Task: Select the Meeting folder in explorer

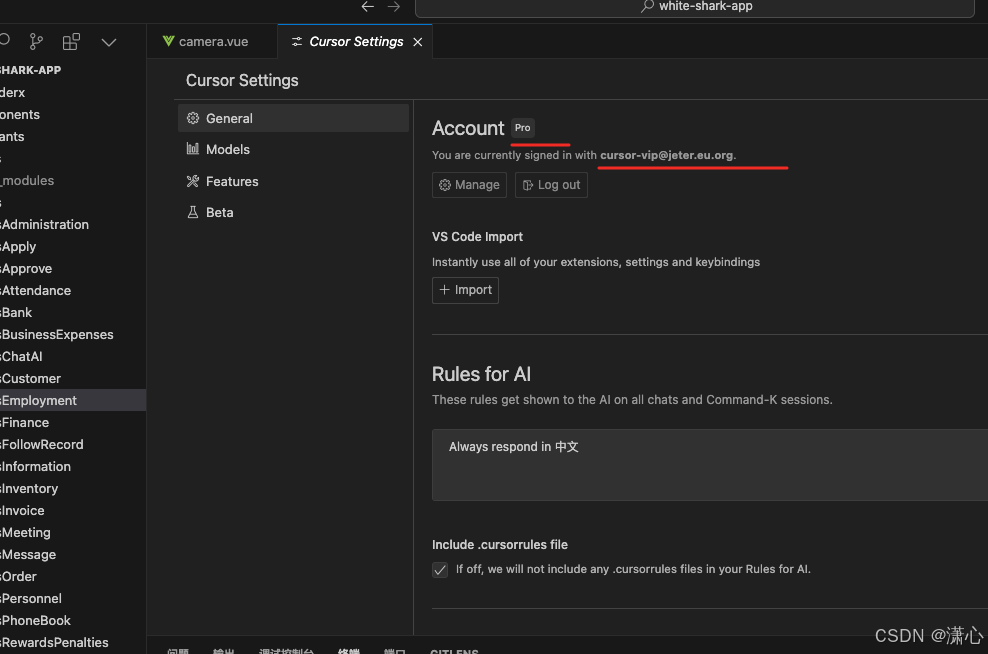Action: point(73,533)
